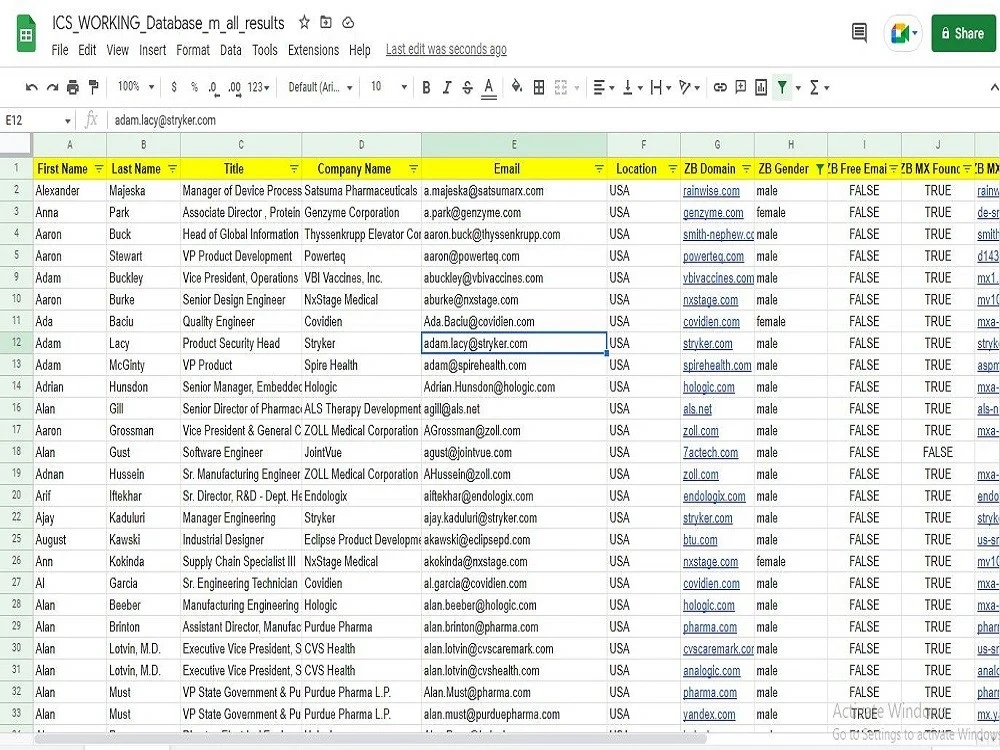Click the Redo arrow in the toolbar
Viewport: 1000px width, 750px height.
(x=52, y=87)
